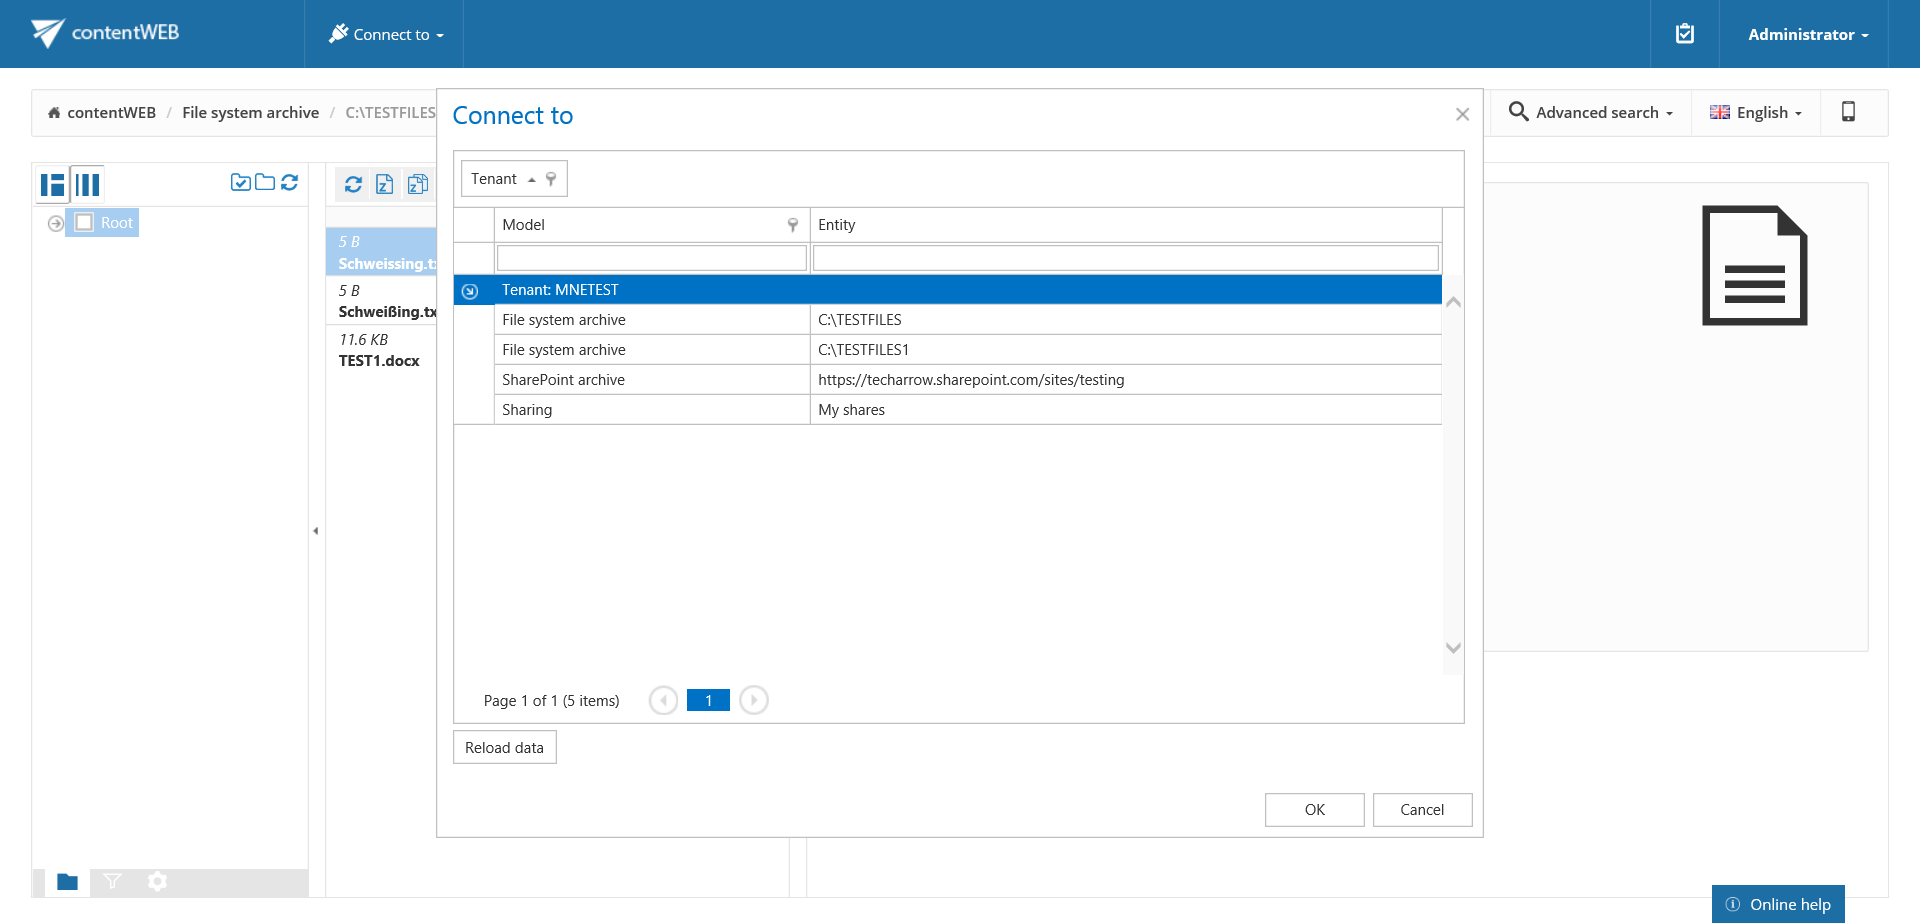Select the Schweissing.txt file in the list

point(382,252)
